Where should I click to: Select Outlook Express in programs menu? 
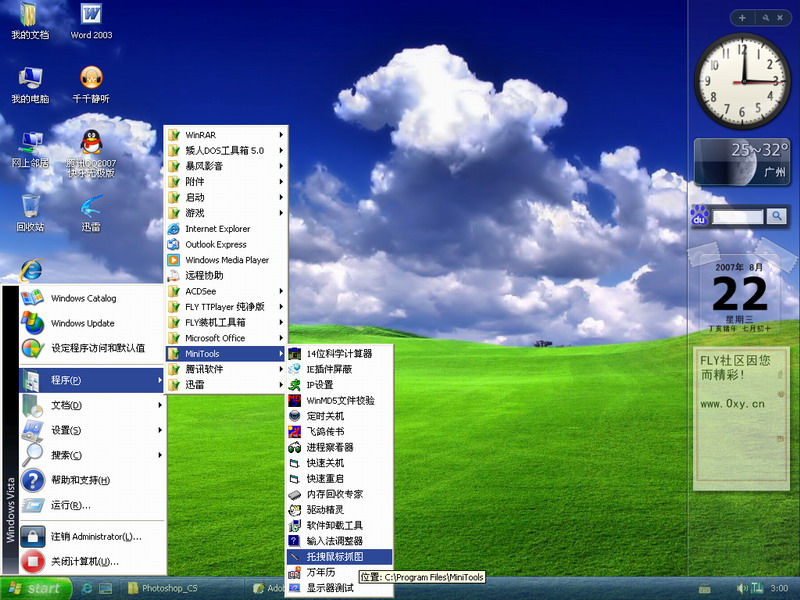(x=226, y=244)
